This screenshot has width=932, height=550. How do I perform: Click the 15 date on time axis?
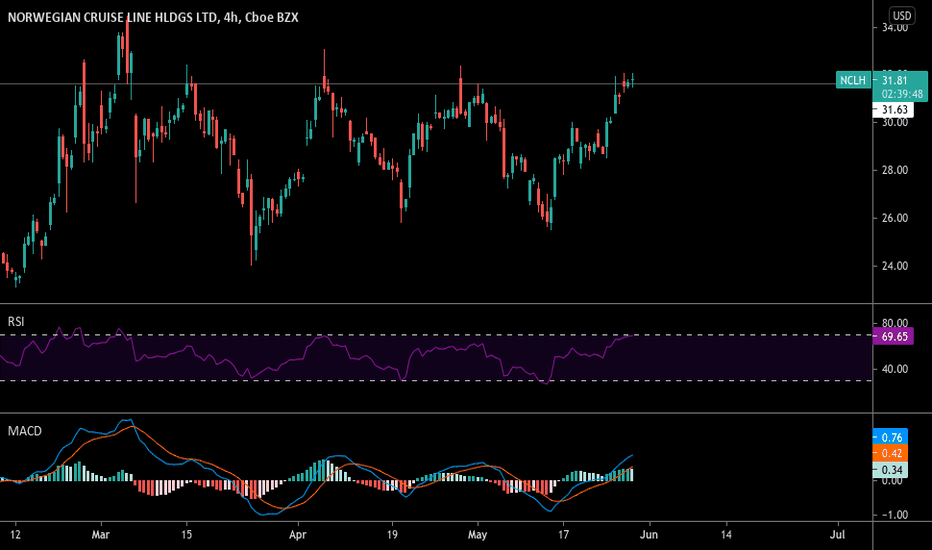pyautogui.click(x=186, y=535)
